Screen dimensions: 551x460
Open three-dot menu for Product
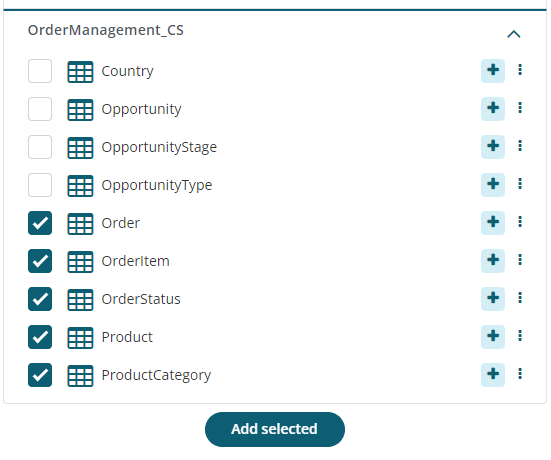(520, 336)
